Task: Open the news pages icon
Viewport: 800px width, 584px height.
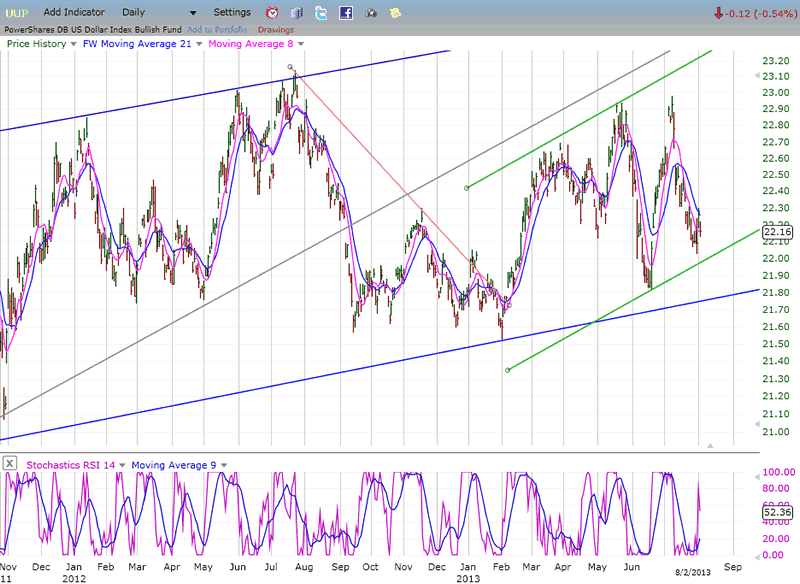Action: (x=297, y=13)
